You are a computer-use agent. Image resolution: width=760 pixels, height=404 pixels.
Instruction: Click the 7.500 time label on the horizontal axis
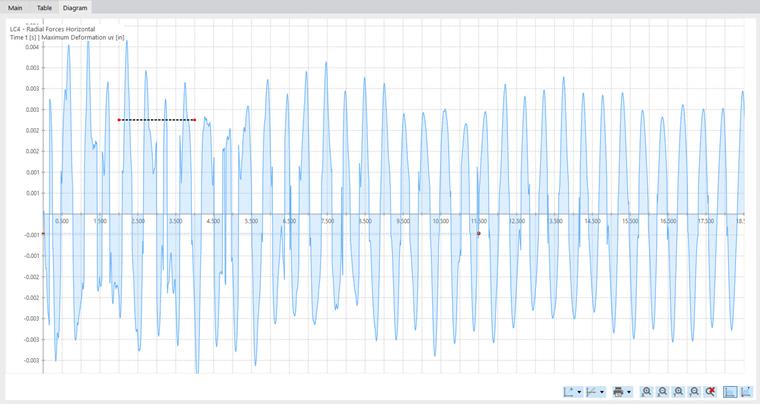point(327,221)
